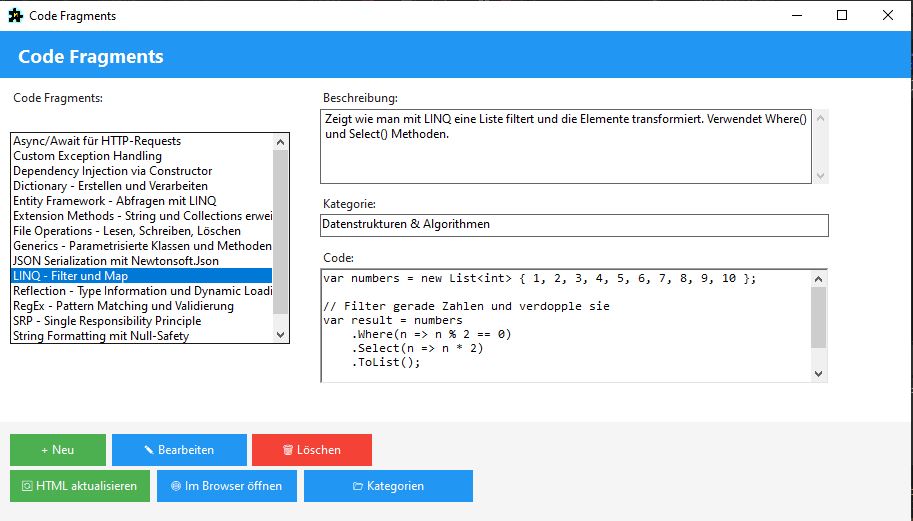Screen dimensions: 913x521
Task: Choose Dependency Injection via Constructor item
Action: 112,171
